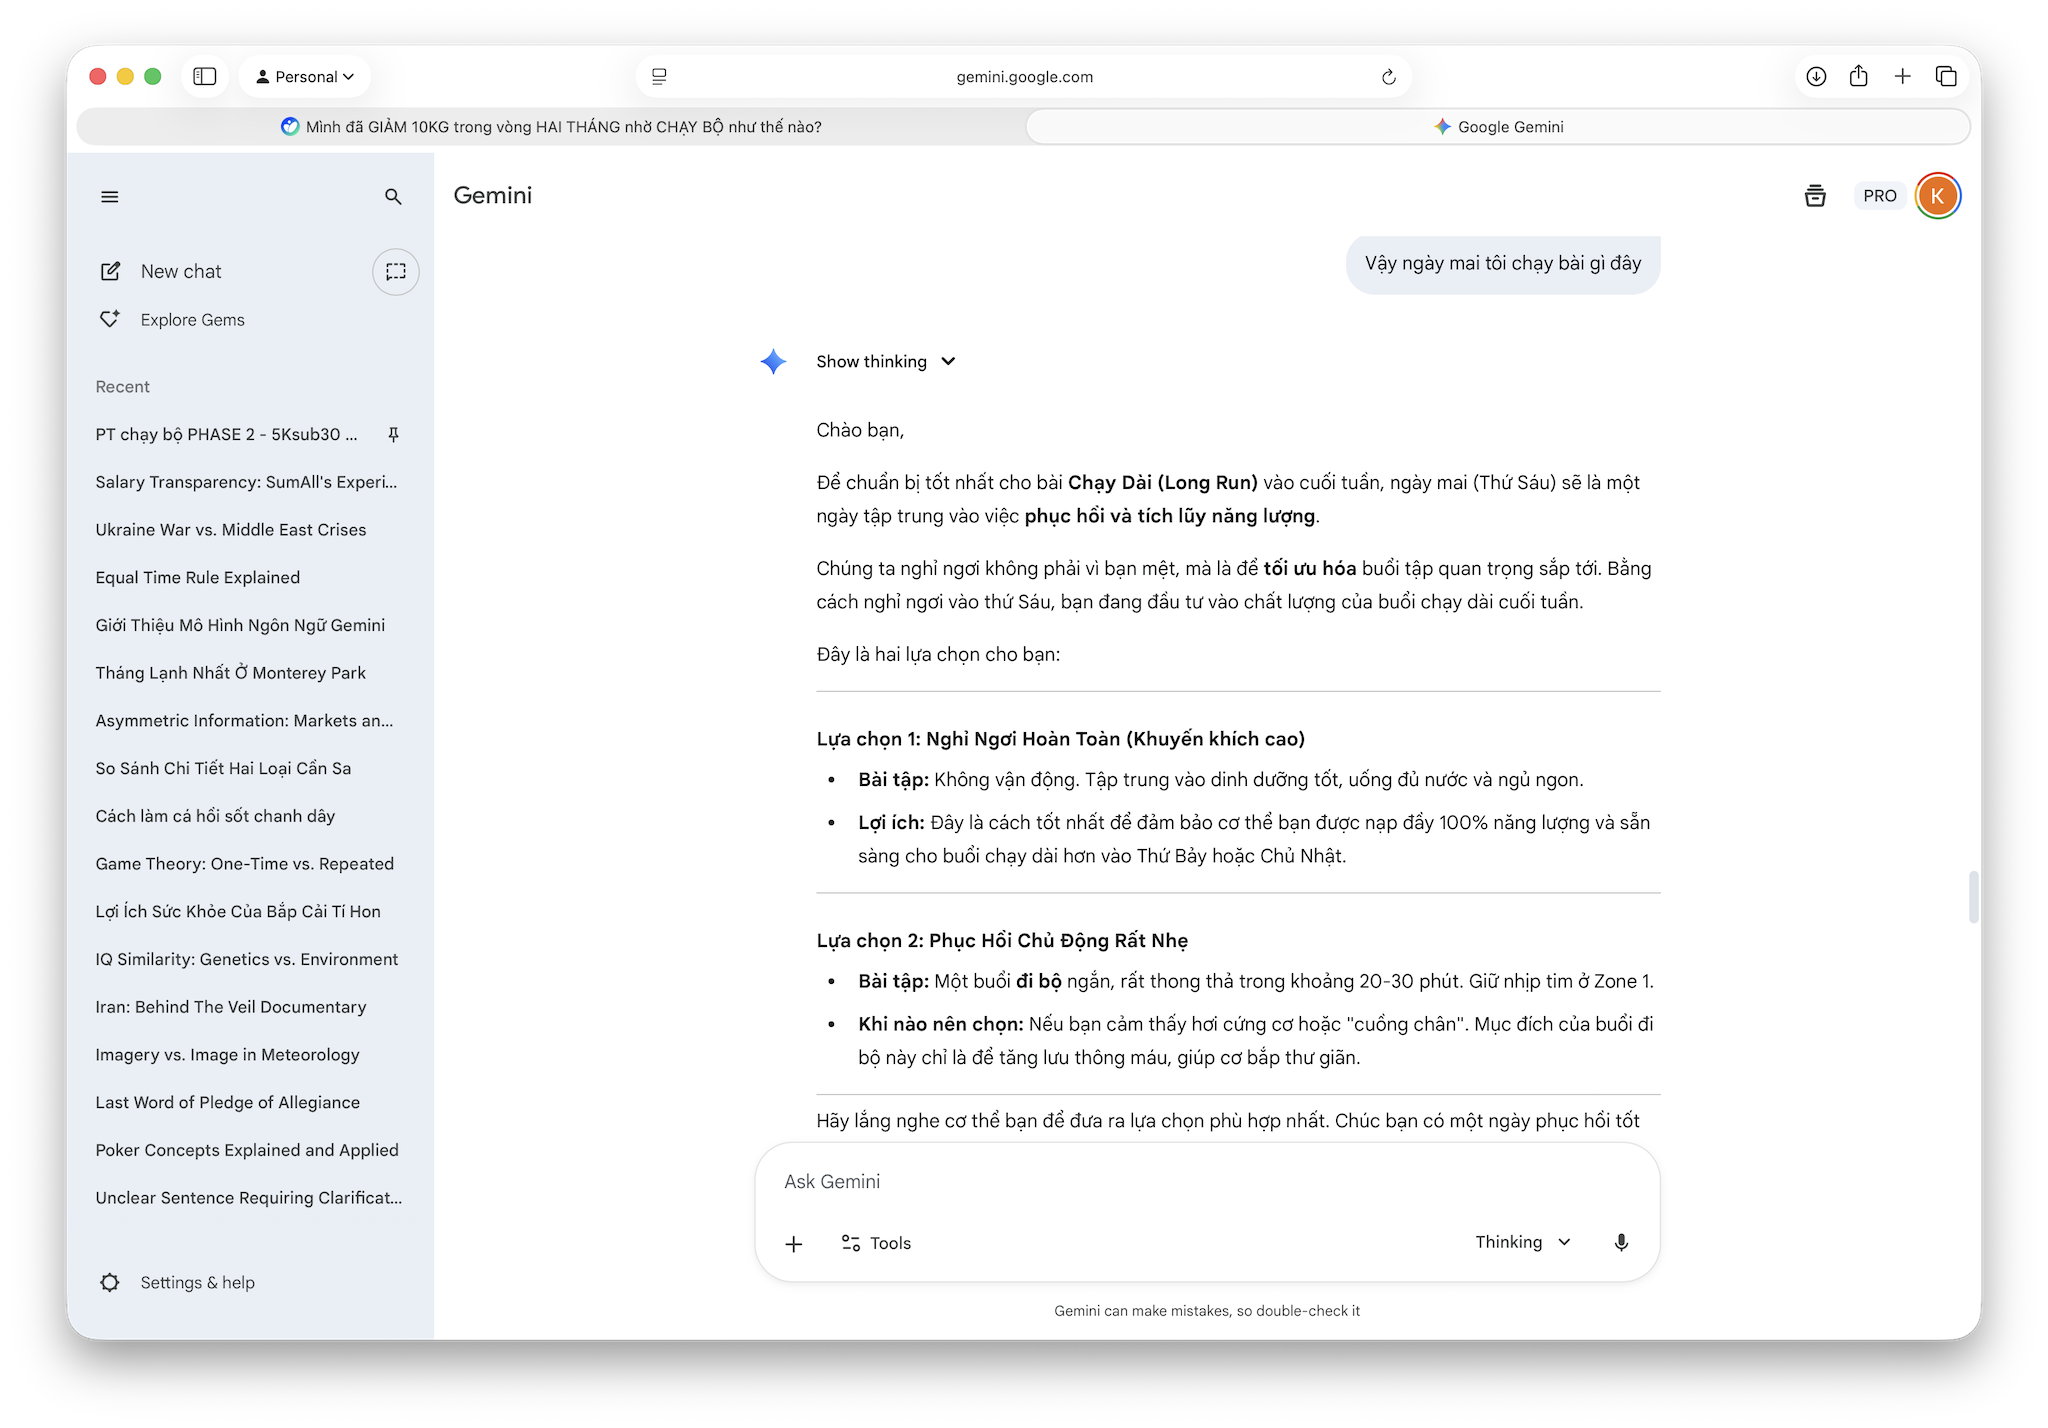Screen dimensions: 2048x1428
Task: Start a temporary chat with dashed icon
Action: tap(395, 271)
